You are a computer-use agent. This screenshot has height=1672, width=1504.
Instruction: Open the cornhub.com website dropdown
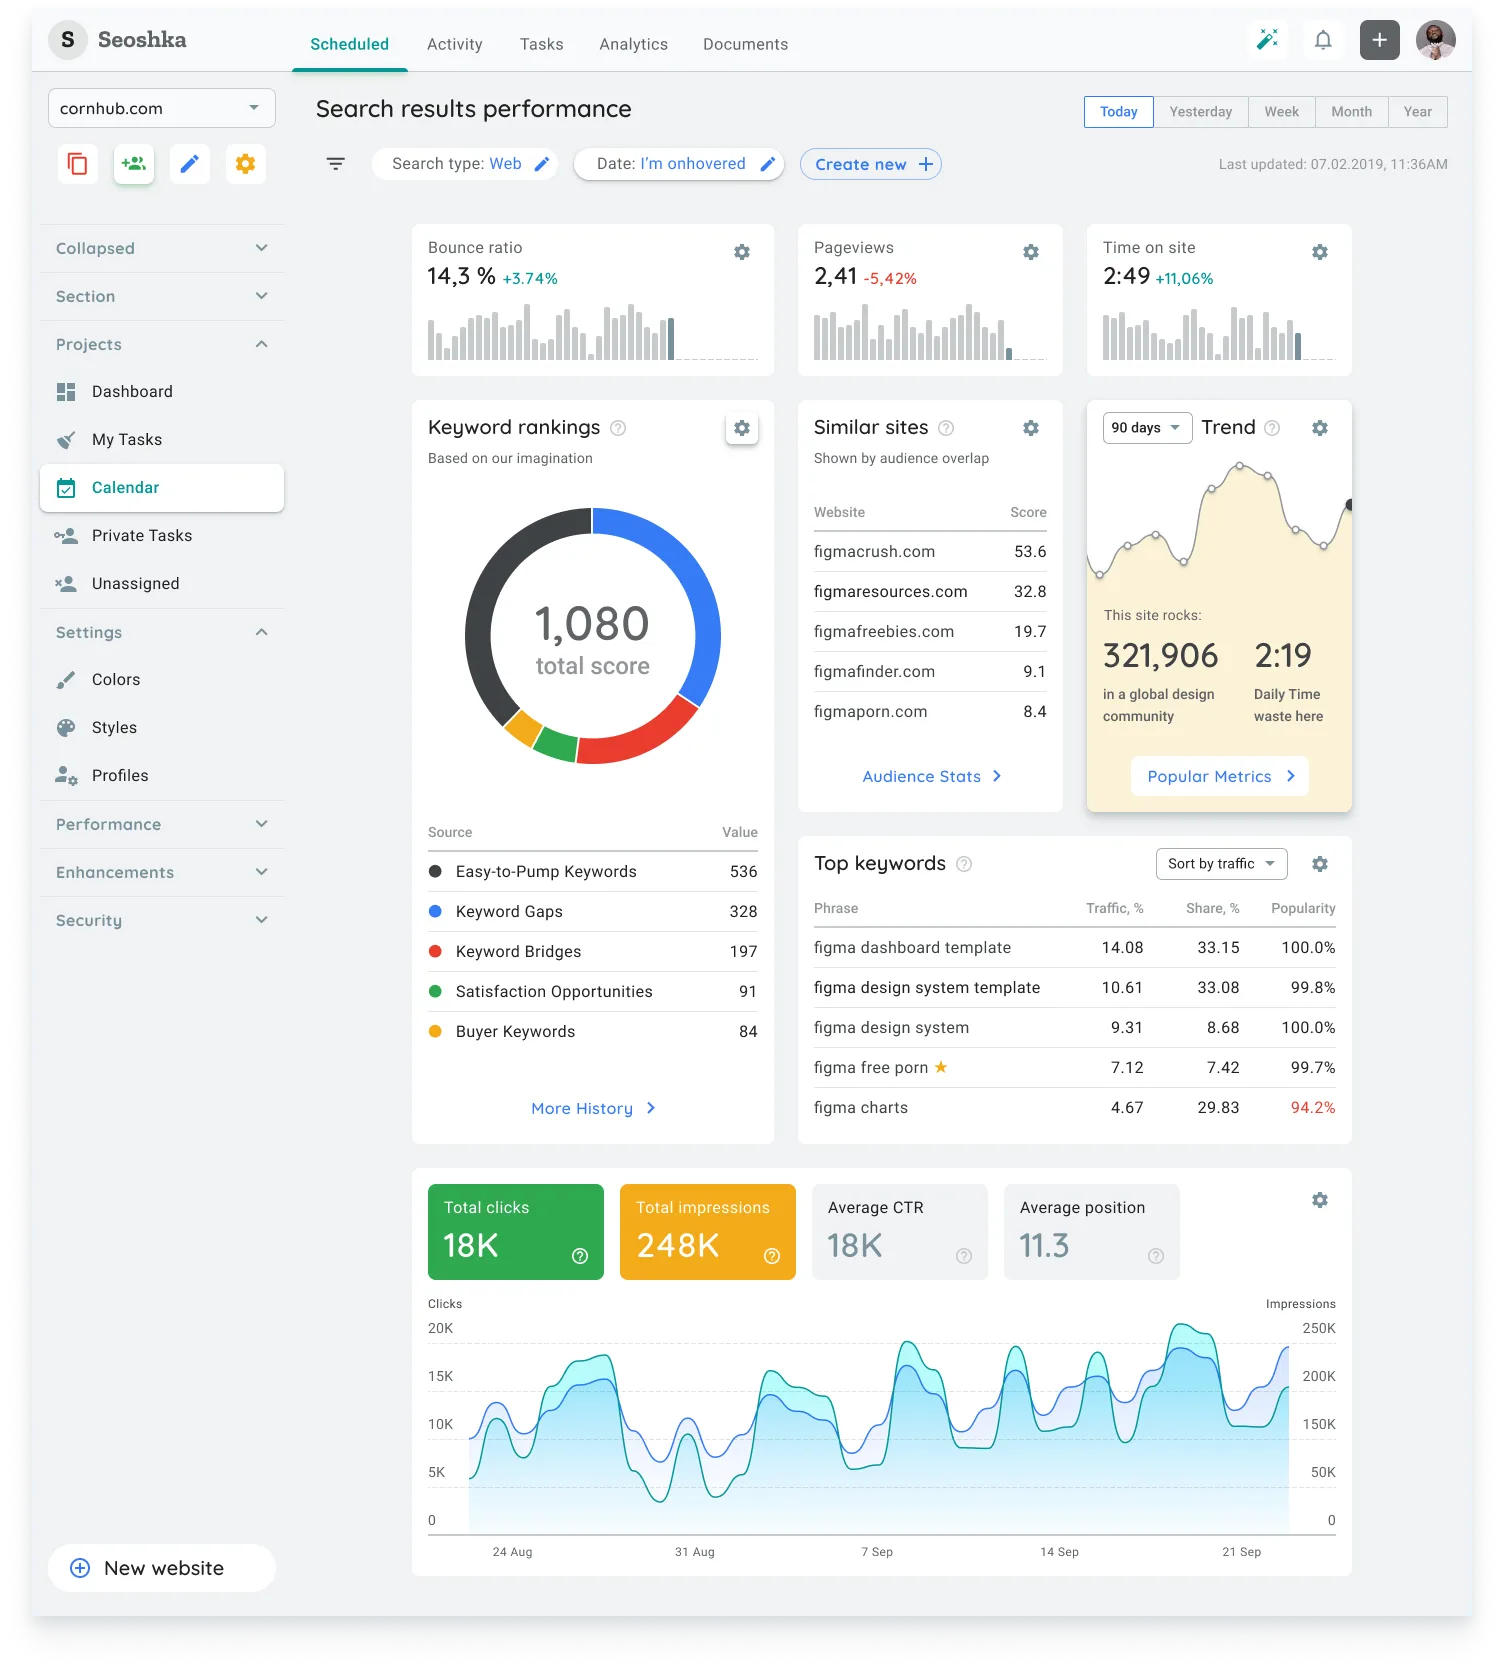click(x=162, y=108)
